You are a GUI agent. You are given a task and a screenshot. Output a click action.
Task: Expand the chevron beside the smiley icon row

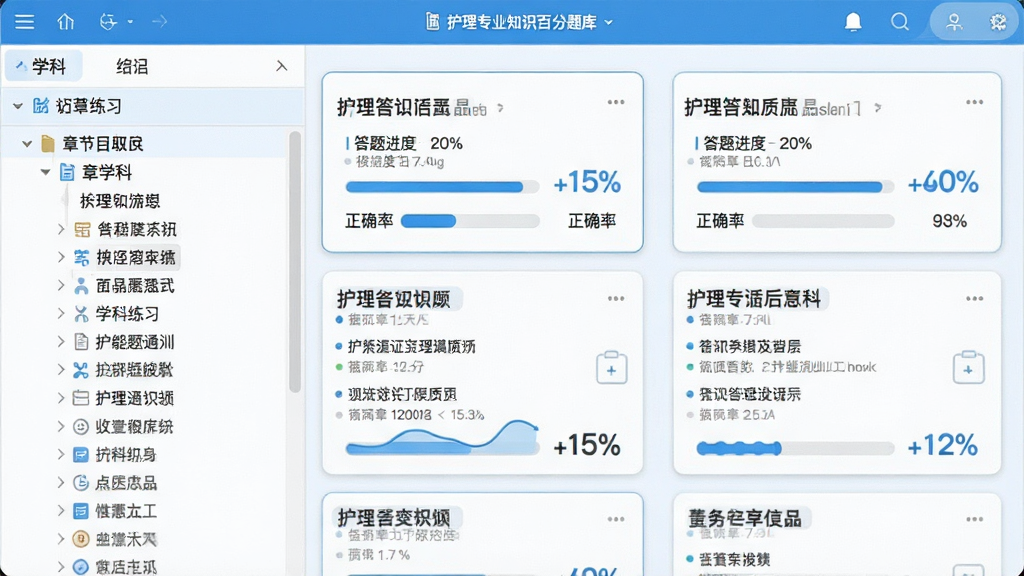click(x=61, y=426)
